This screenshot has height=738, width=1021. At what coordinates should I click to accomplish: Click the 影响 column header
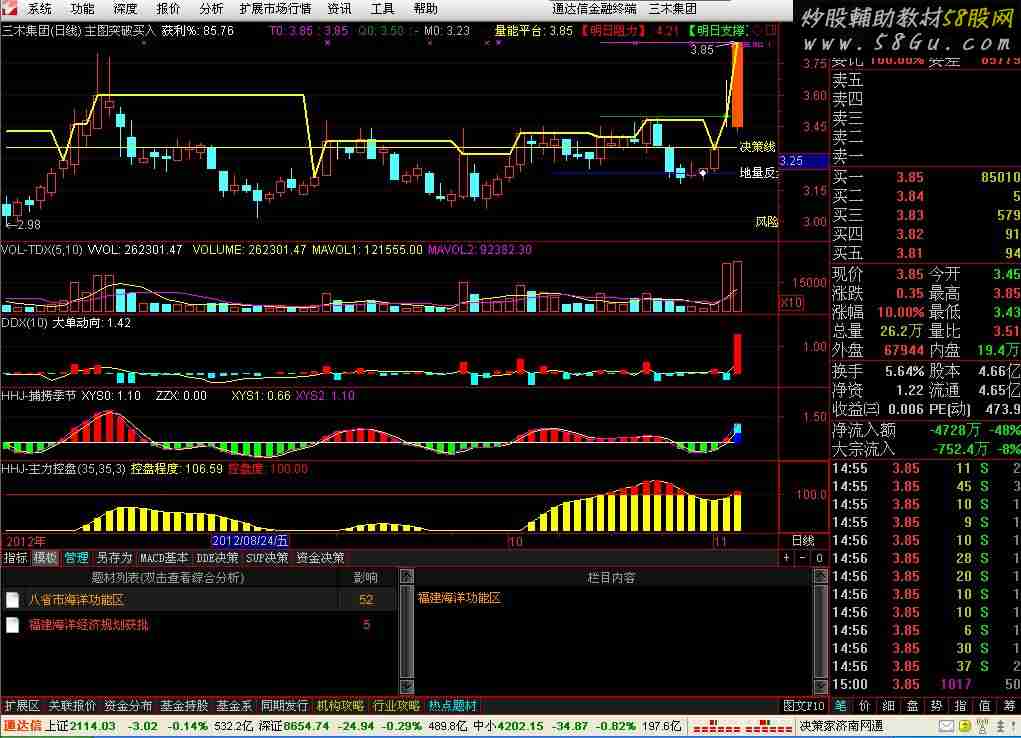coord(366,578)
